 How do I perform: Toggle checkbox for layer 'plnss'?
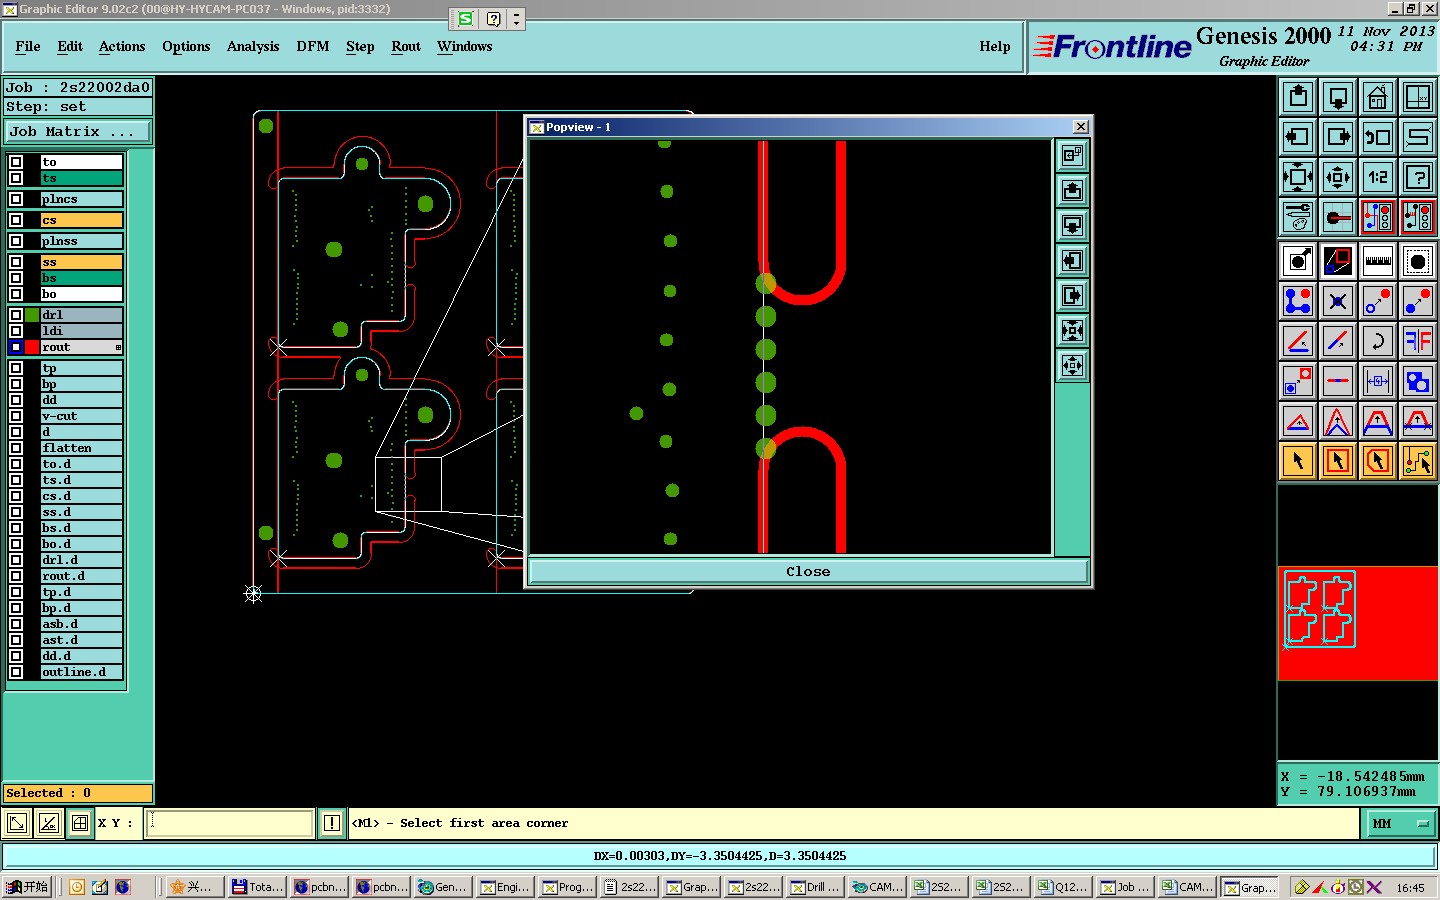(16, 241)
